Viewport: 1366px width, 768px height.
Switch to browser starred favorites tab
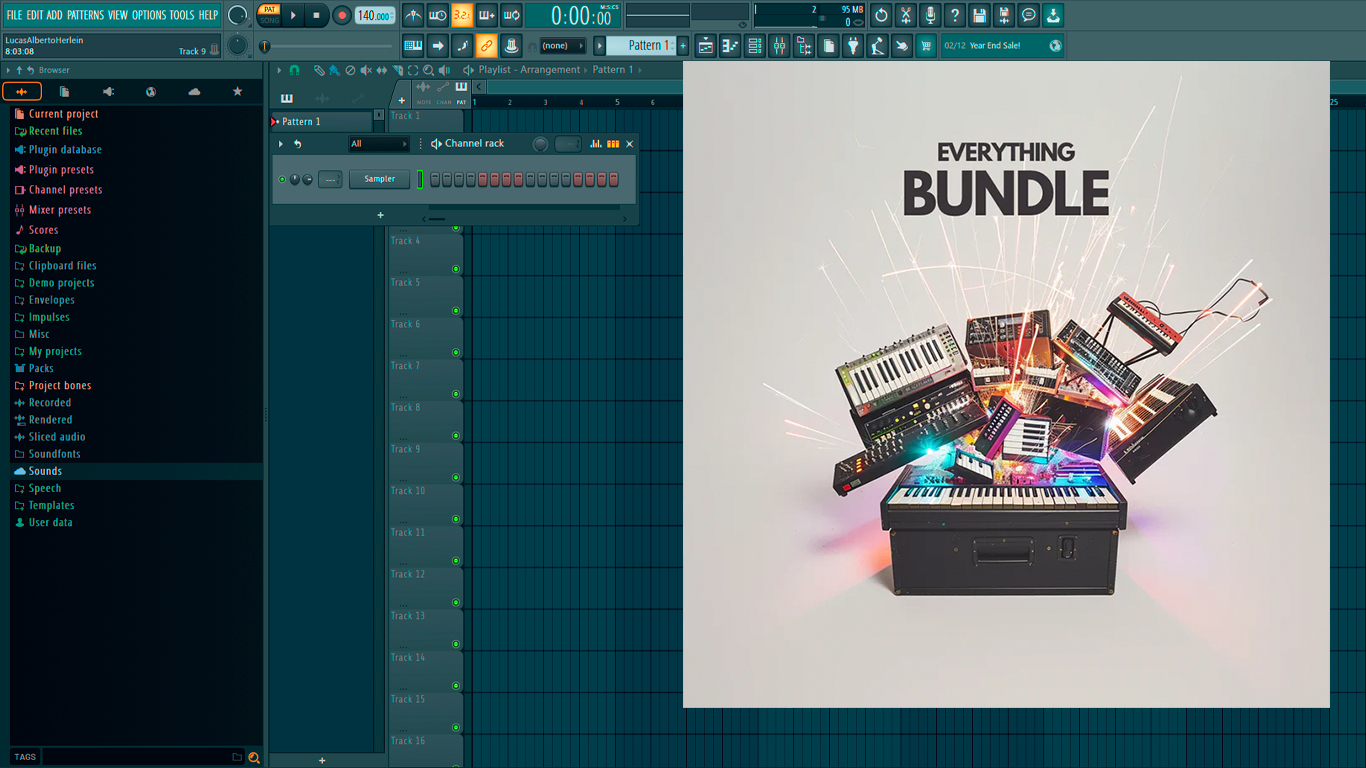tap(237, 92)
